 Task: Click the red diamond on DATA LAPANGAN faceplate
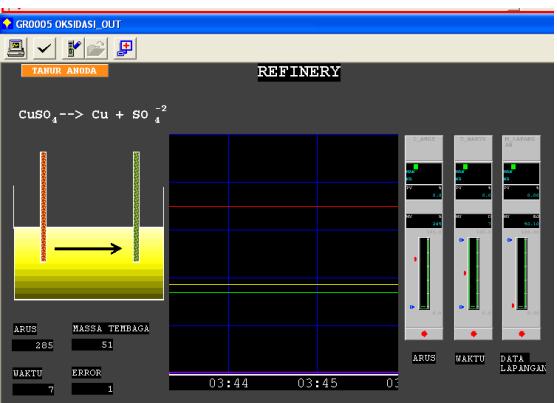coord(521,334)
